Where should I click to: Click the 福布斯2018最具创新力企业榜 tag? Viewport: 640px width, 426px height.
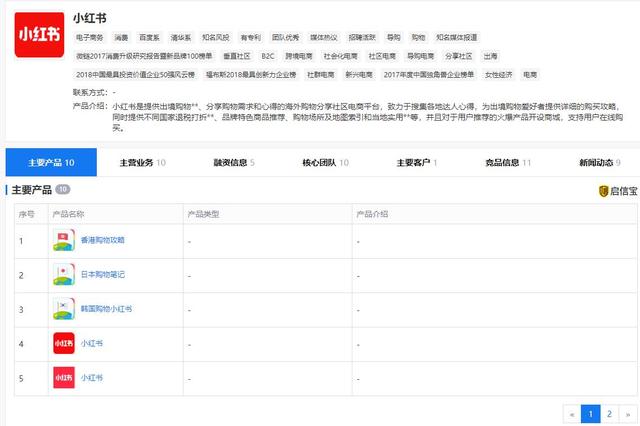click(251, 75)
